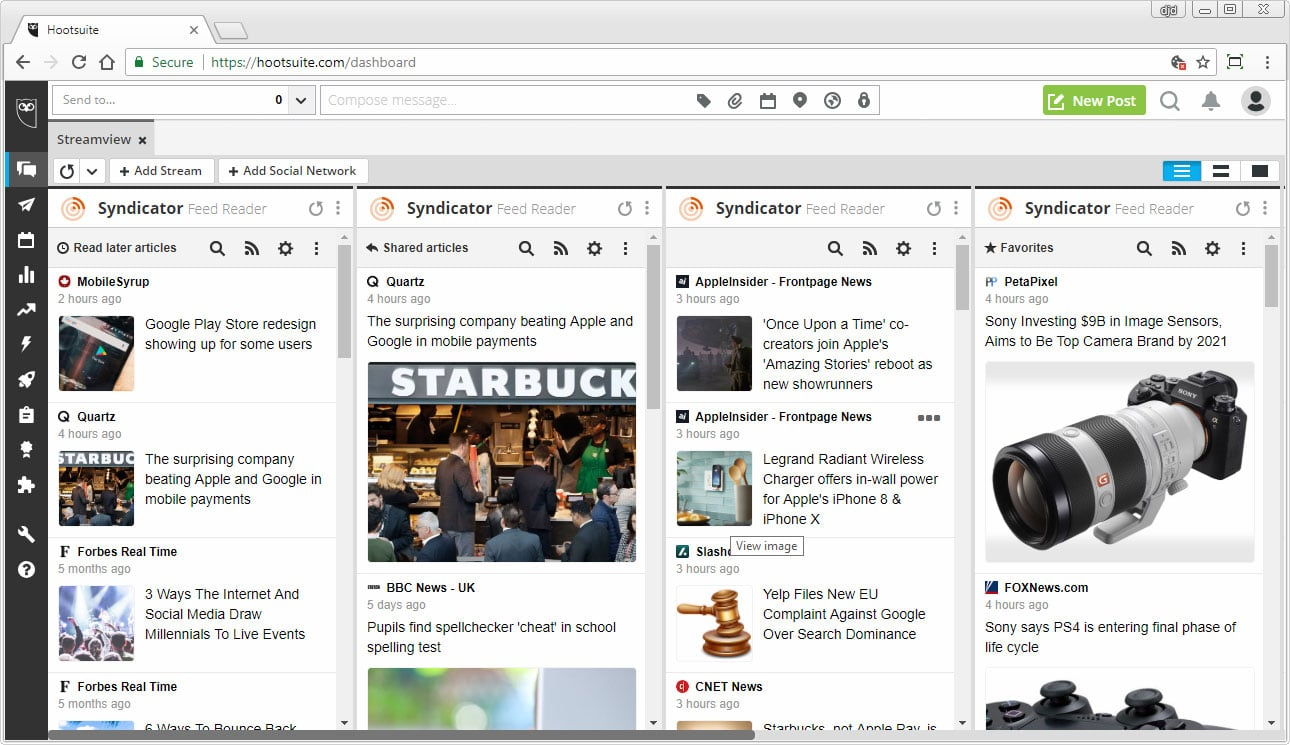
Task: Open RSS feeds icon in Read later stream
Action: [251, 248]
